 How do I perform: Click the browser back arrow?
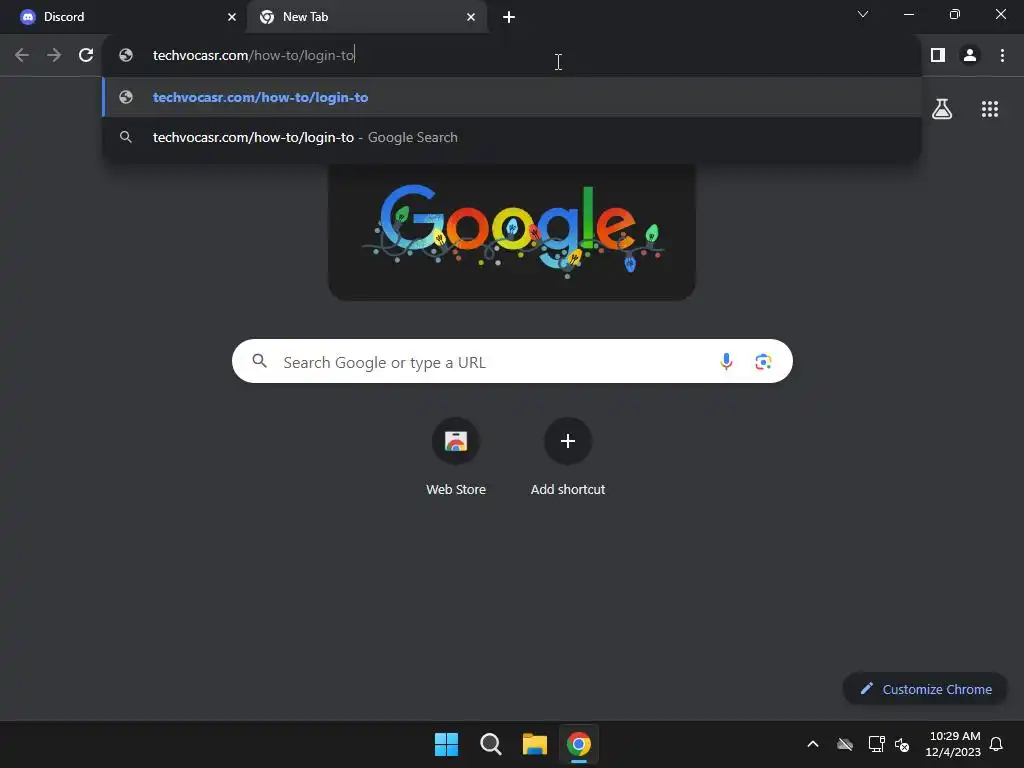(x=22, y=56)
